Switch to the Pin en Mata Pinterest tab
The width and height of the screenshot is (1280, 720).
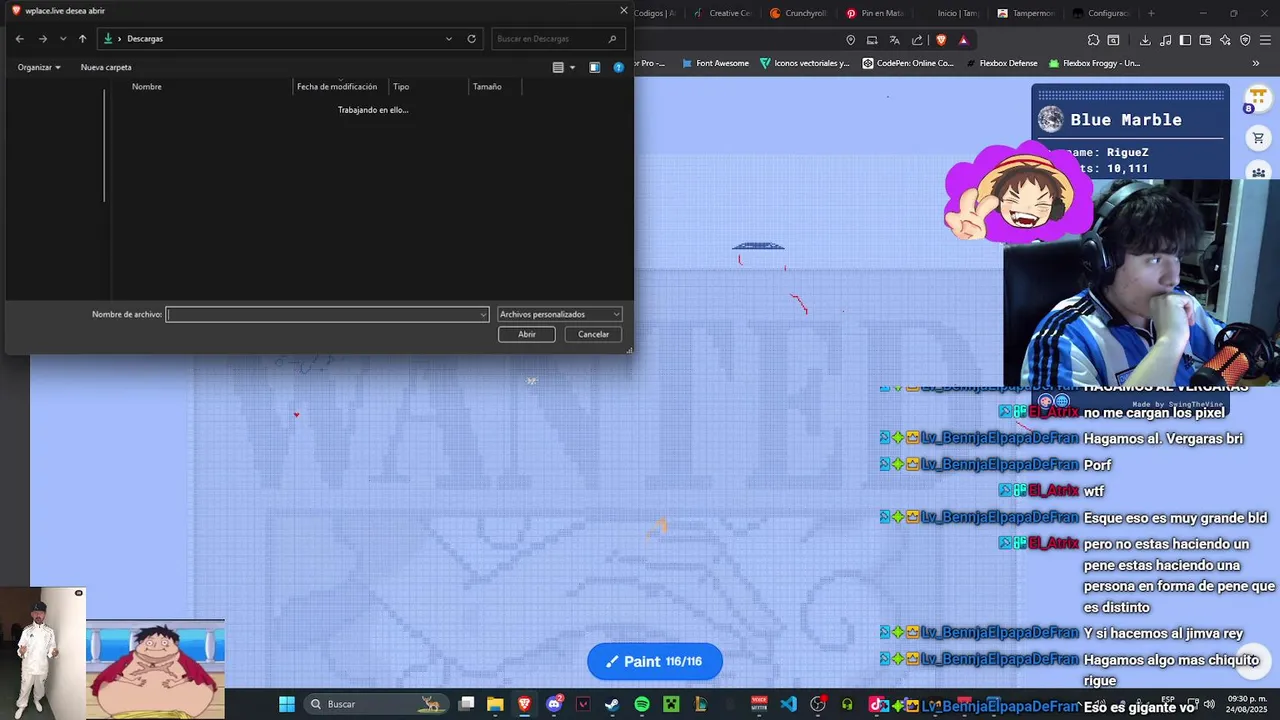[873, 13]
